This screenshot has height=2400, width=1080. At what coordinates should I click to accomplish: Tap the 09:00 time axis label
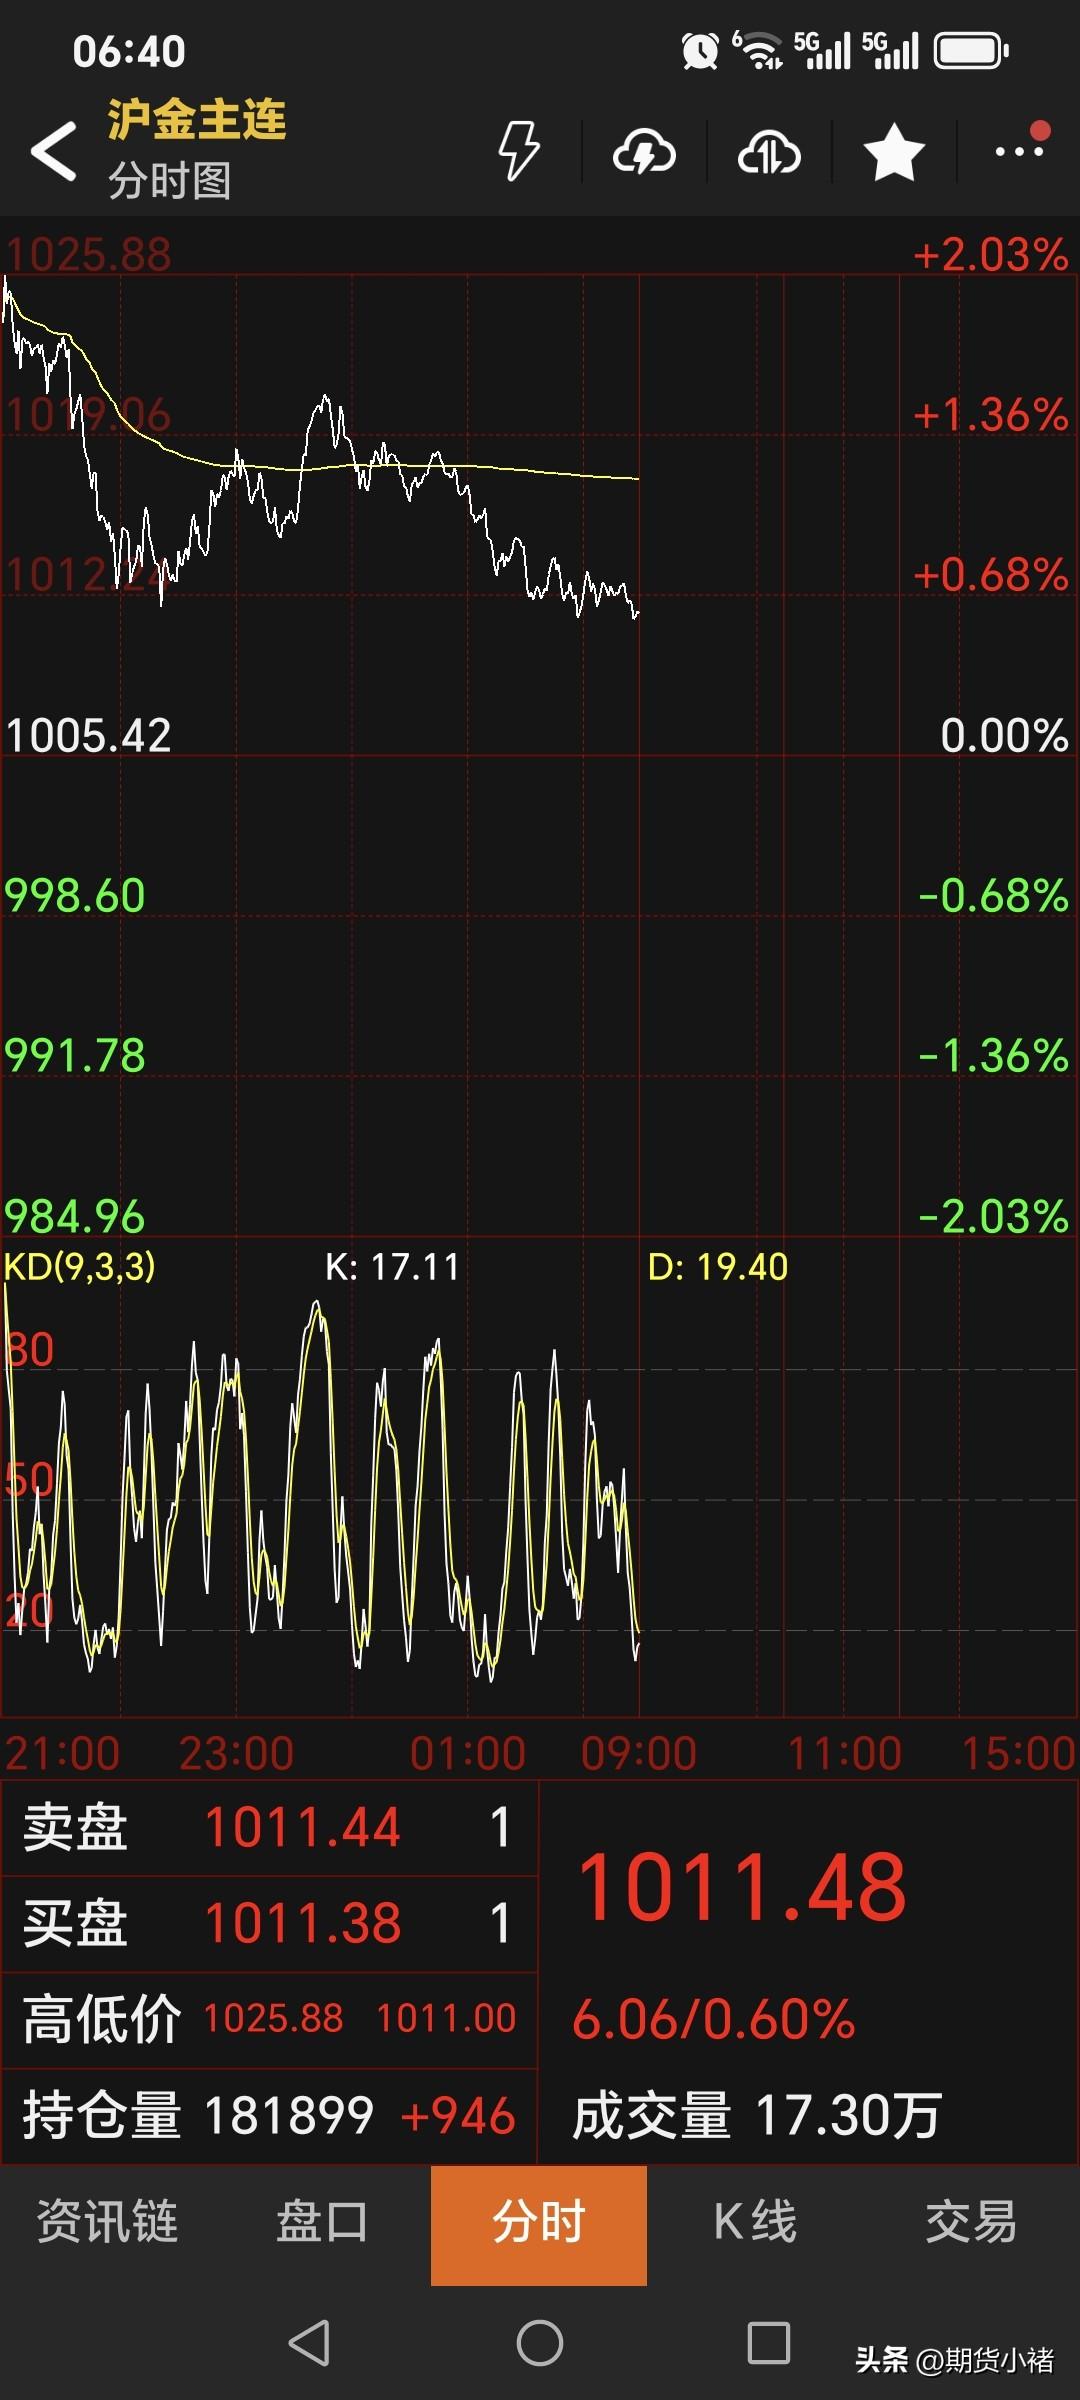click(x=639, y=1754)
